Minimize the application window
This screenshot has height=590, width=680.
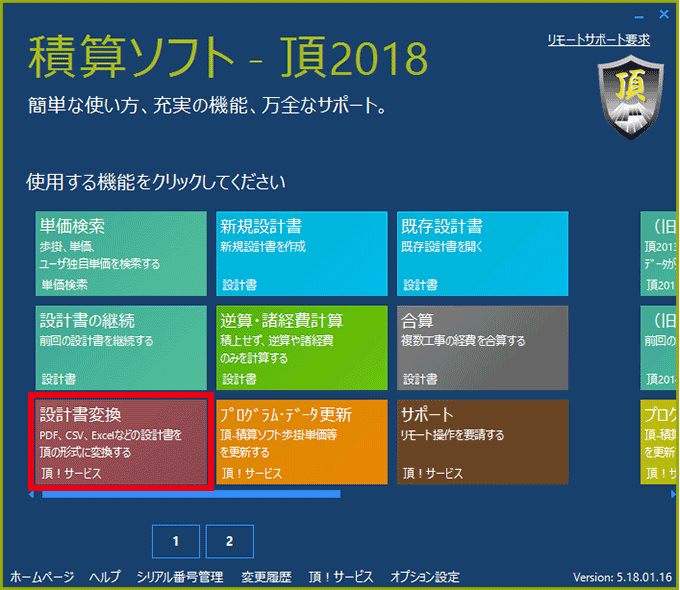click(x=637, y=14)
